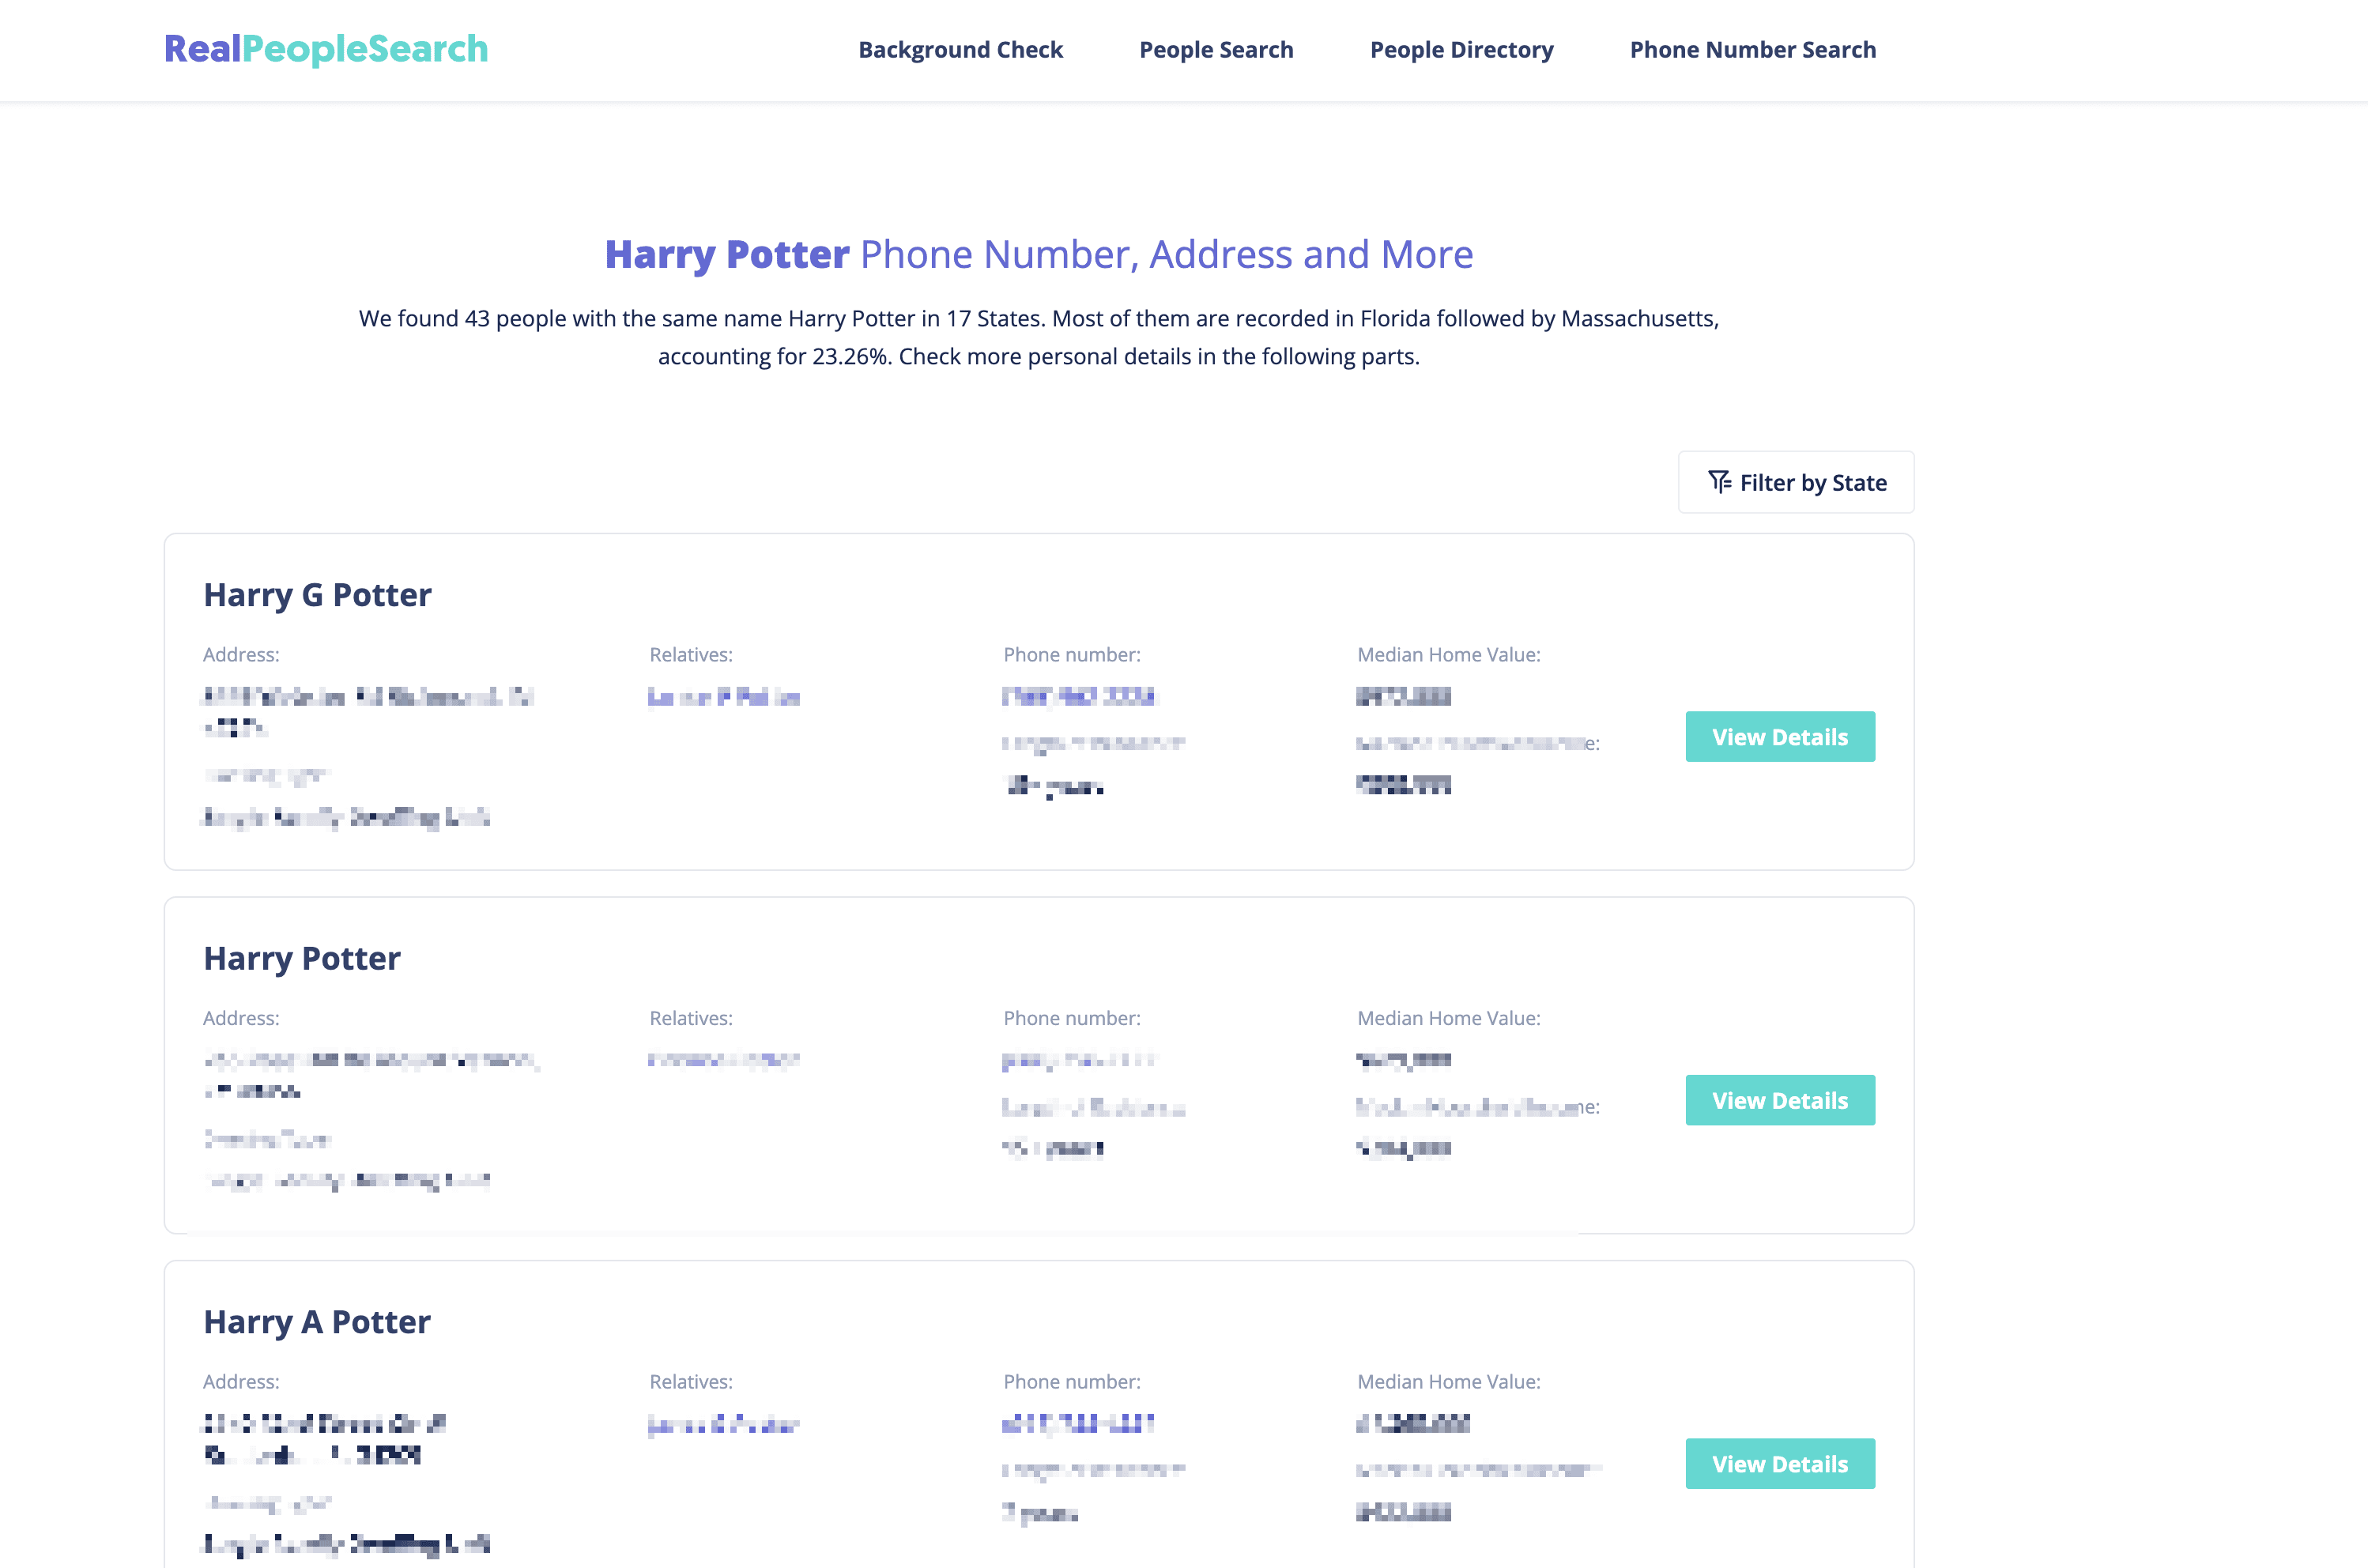
Task: Click the middle card's Harry Potter name
Action: coord(302,958)
